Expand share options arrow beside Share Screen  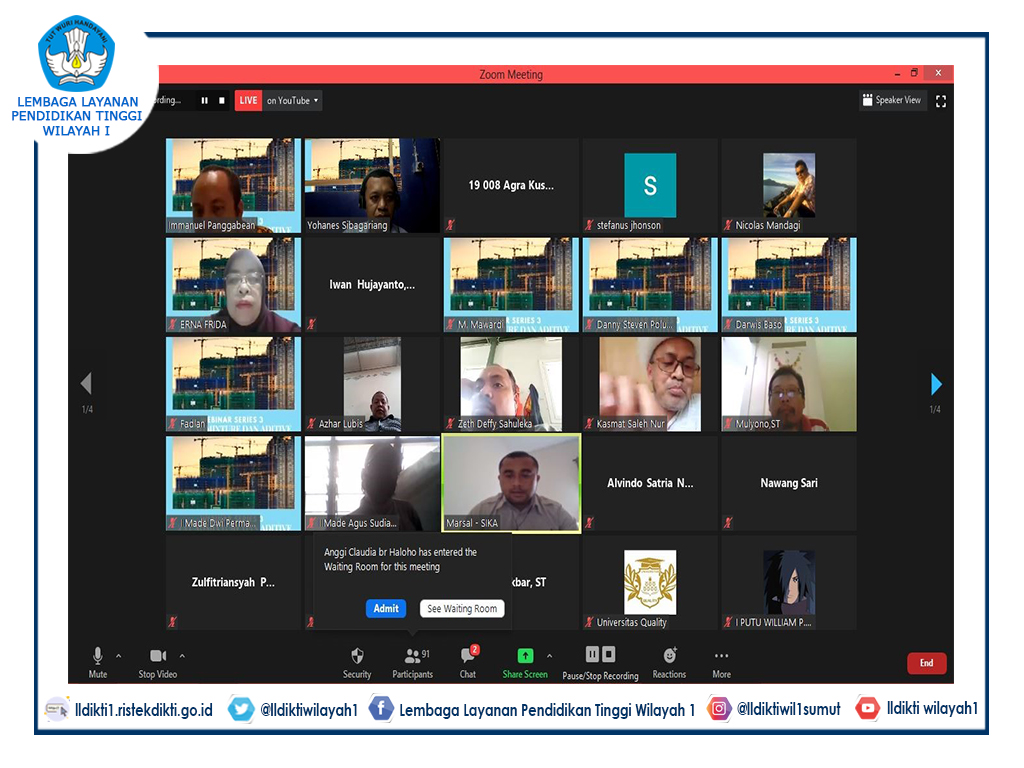click(549, 656)
